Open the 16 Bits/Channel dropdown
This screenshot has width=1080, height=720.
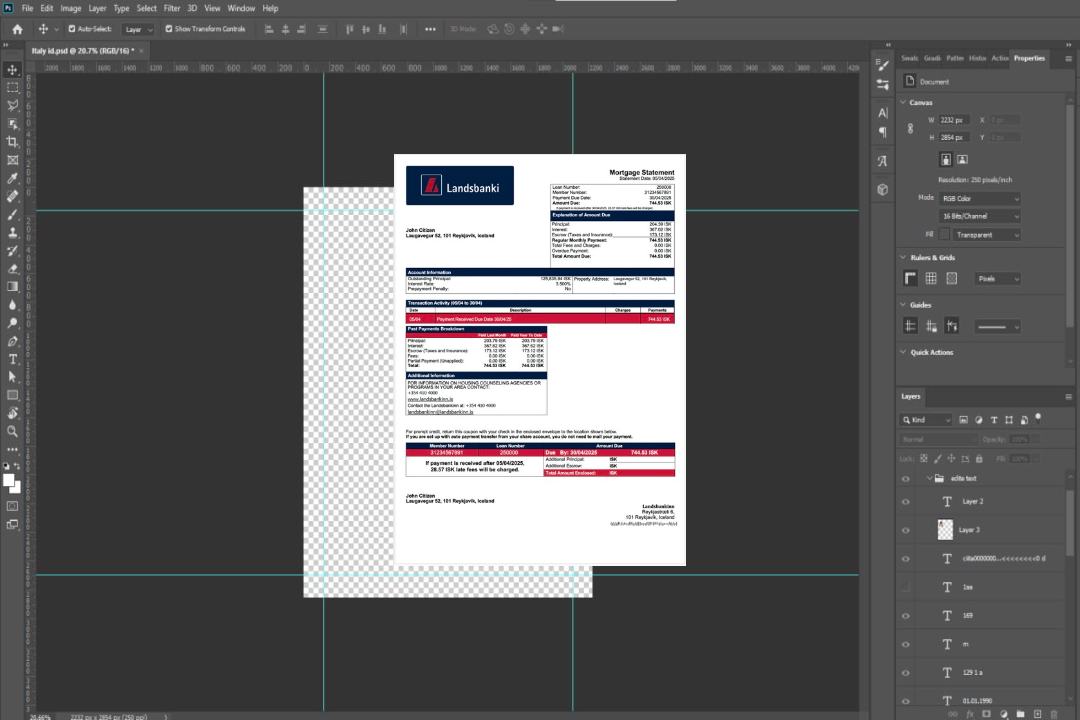pos(980,216)
